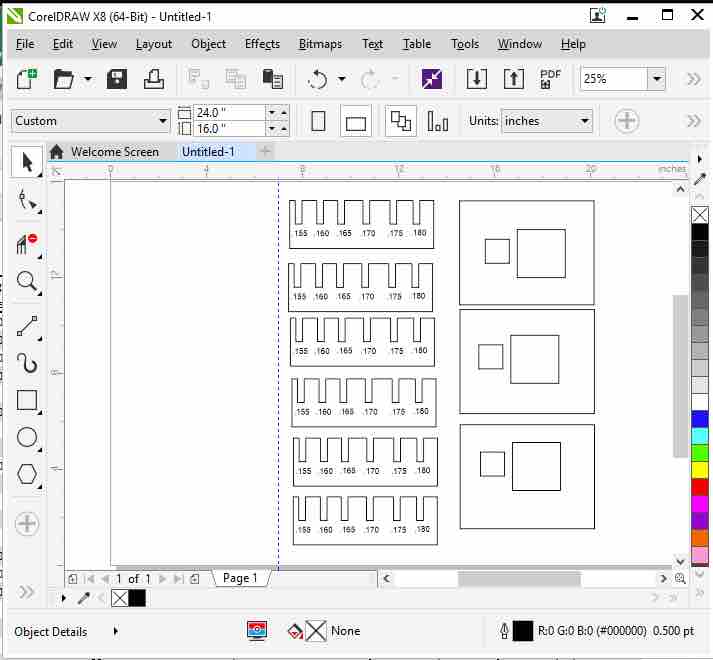The width and height of the screenshot is (713, 660).
Task: Click the page width 24.0 field
Action: click(x=230, y=112)
